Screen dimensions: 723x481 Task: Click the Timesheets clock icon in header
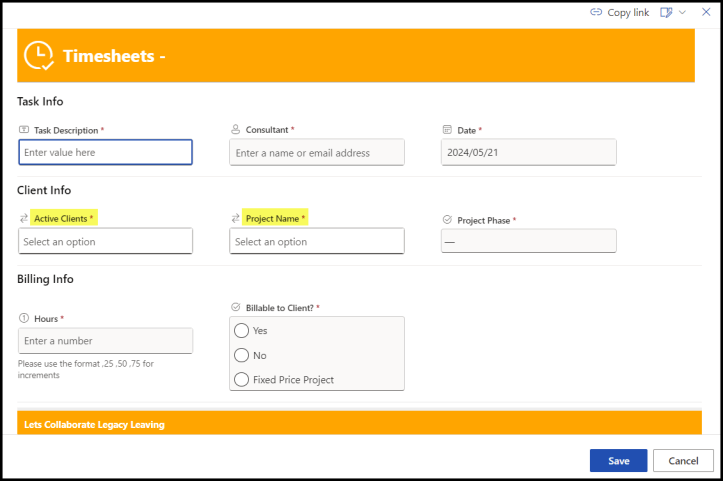[39, 55]
